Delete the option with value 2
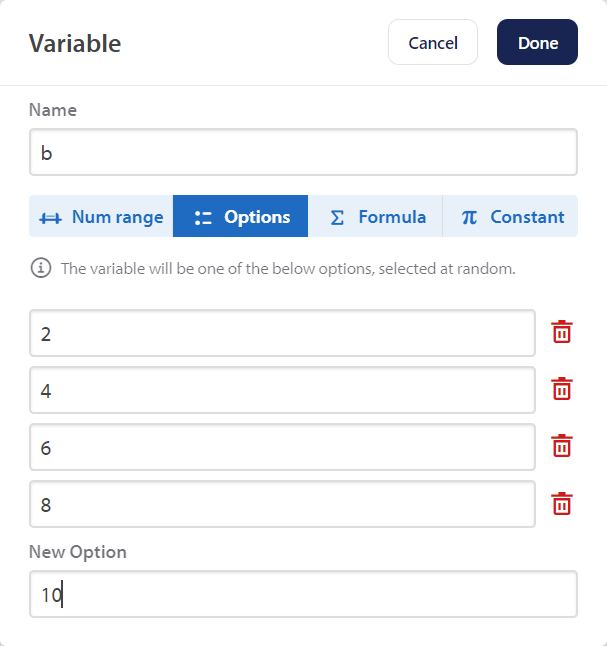The image size is (607, 646). tap(562, 332)
